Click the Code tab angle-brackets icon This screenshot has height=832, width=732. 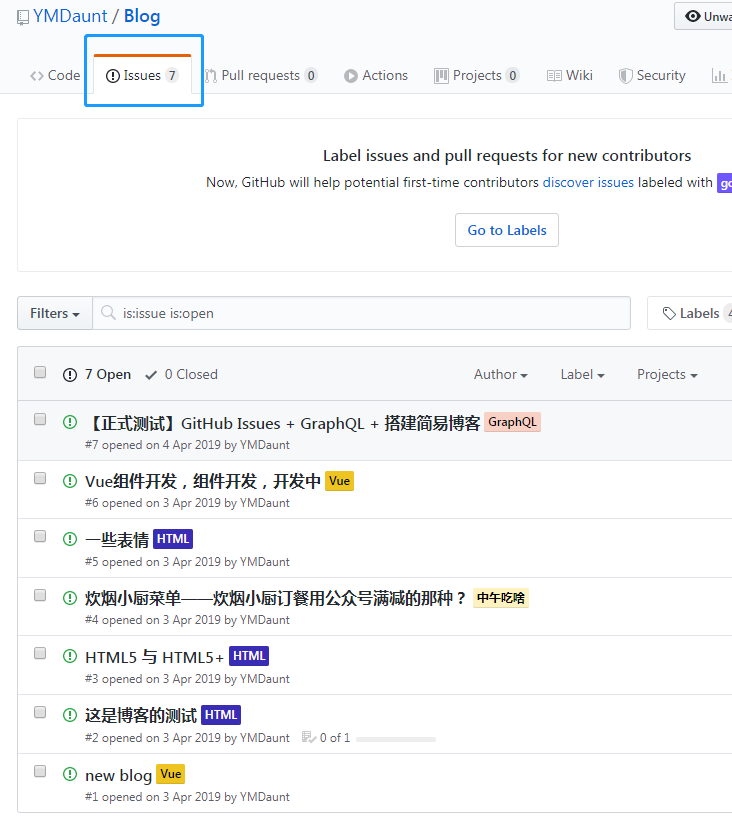37,76
